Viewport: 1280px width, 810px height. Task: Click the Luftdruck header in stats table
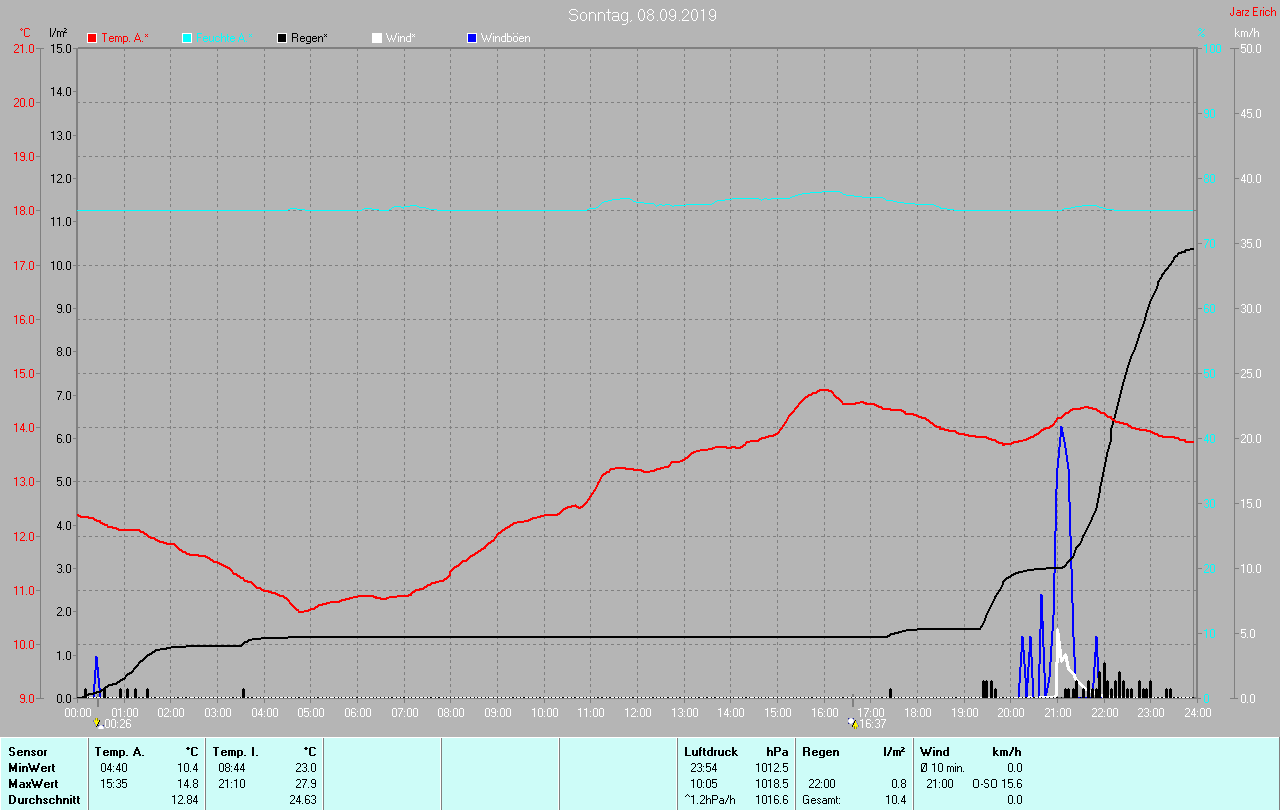(x=709, y=751)
